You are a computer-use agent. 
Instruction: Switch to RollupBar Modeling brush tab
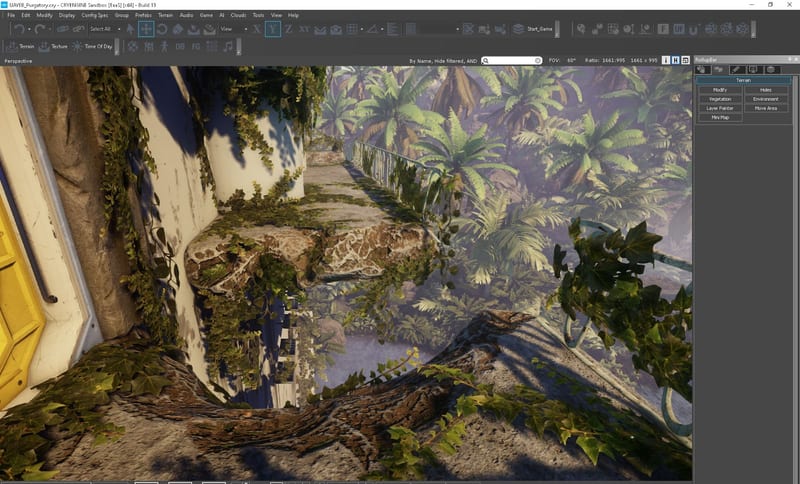click(736, 69)
